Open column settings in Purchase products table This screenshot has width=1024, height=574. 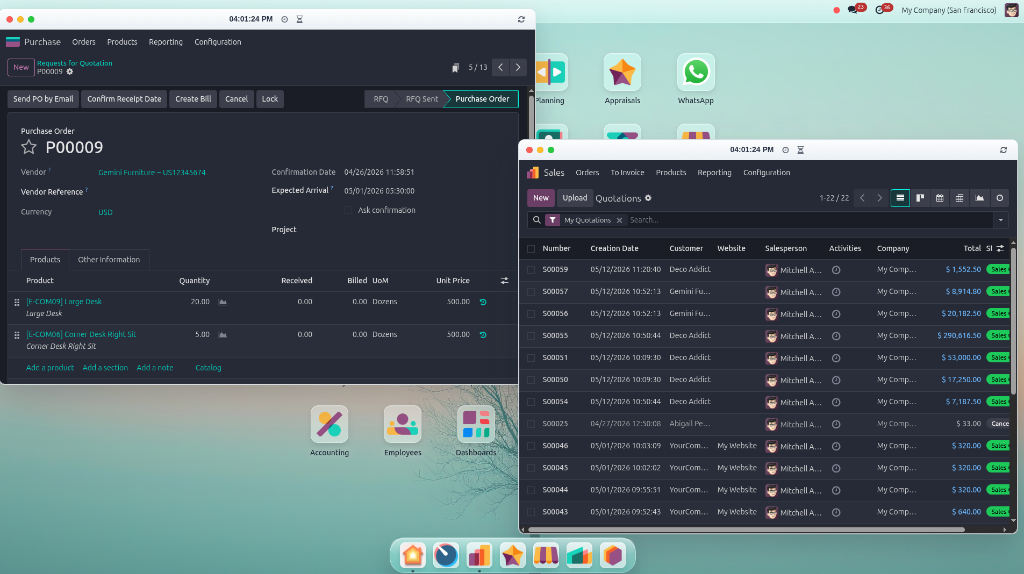point(504,281)
